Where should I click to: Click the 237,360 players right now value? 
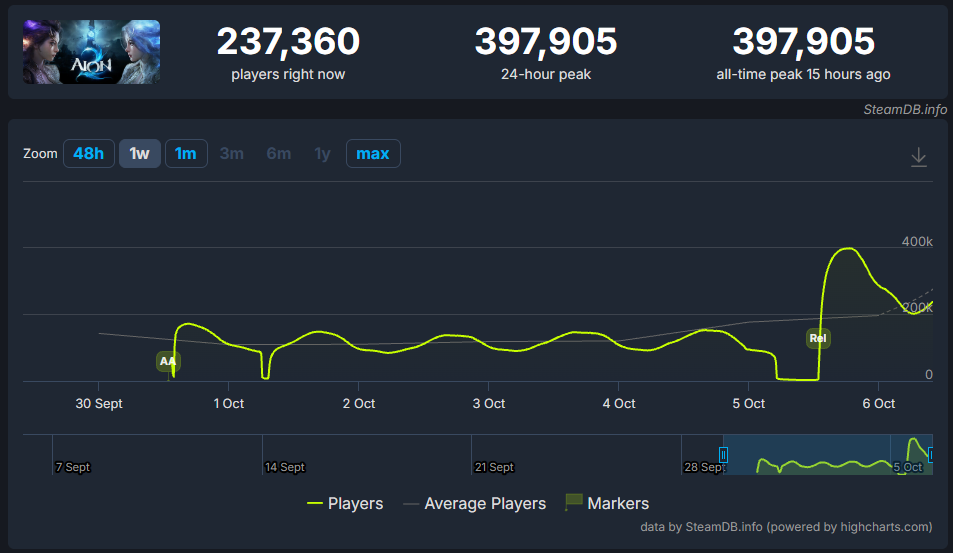pyautogui.click(x=288, y=41)
